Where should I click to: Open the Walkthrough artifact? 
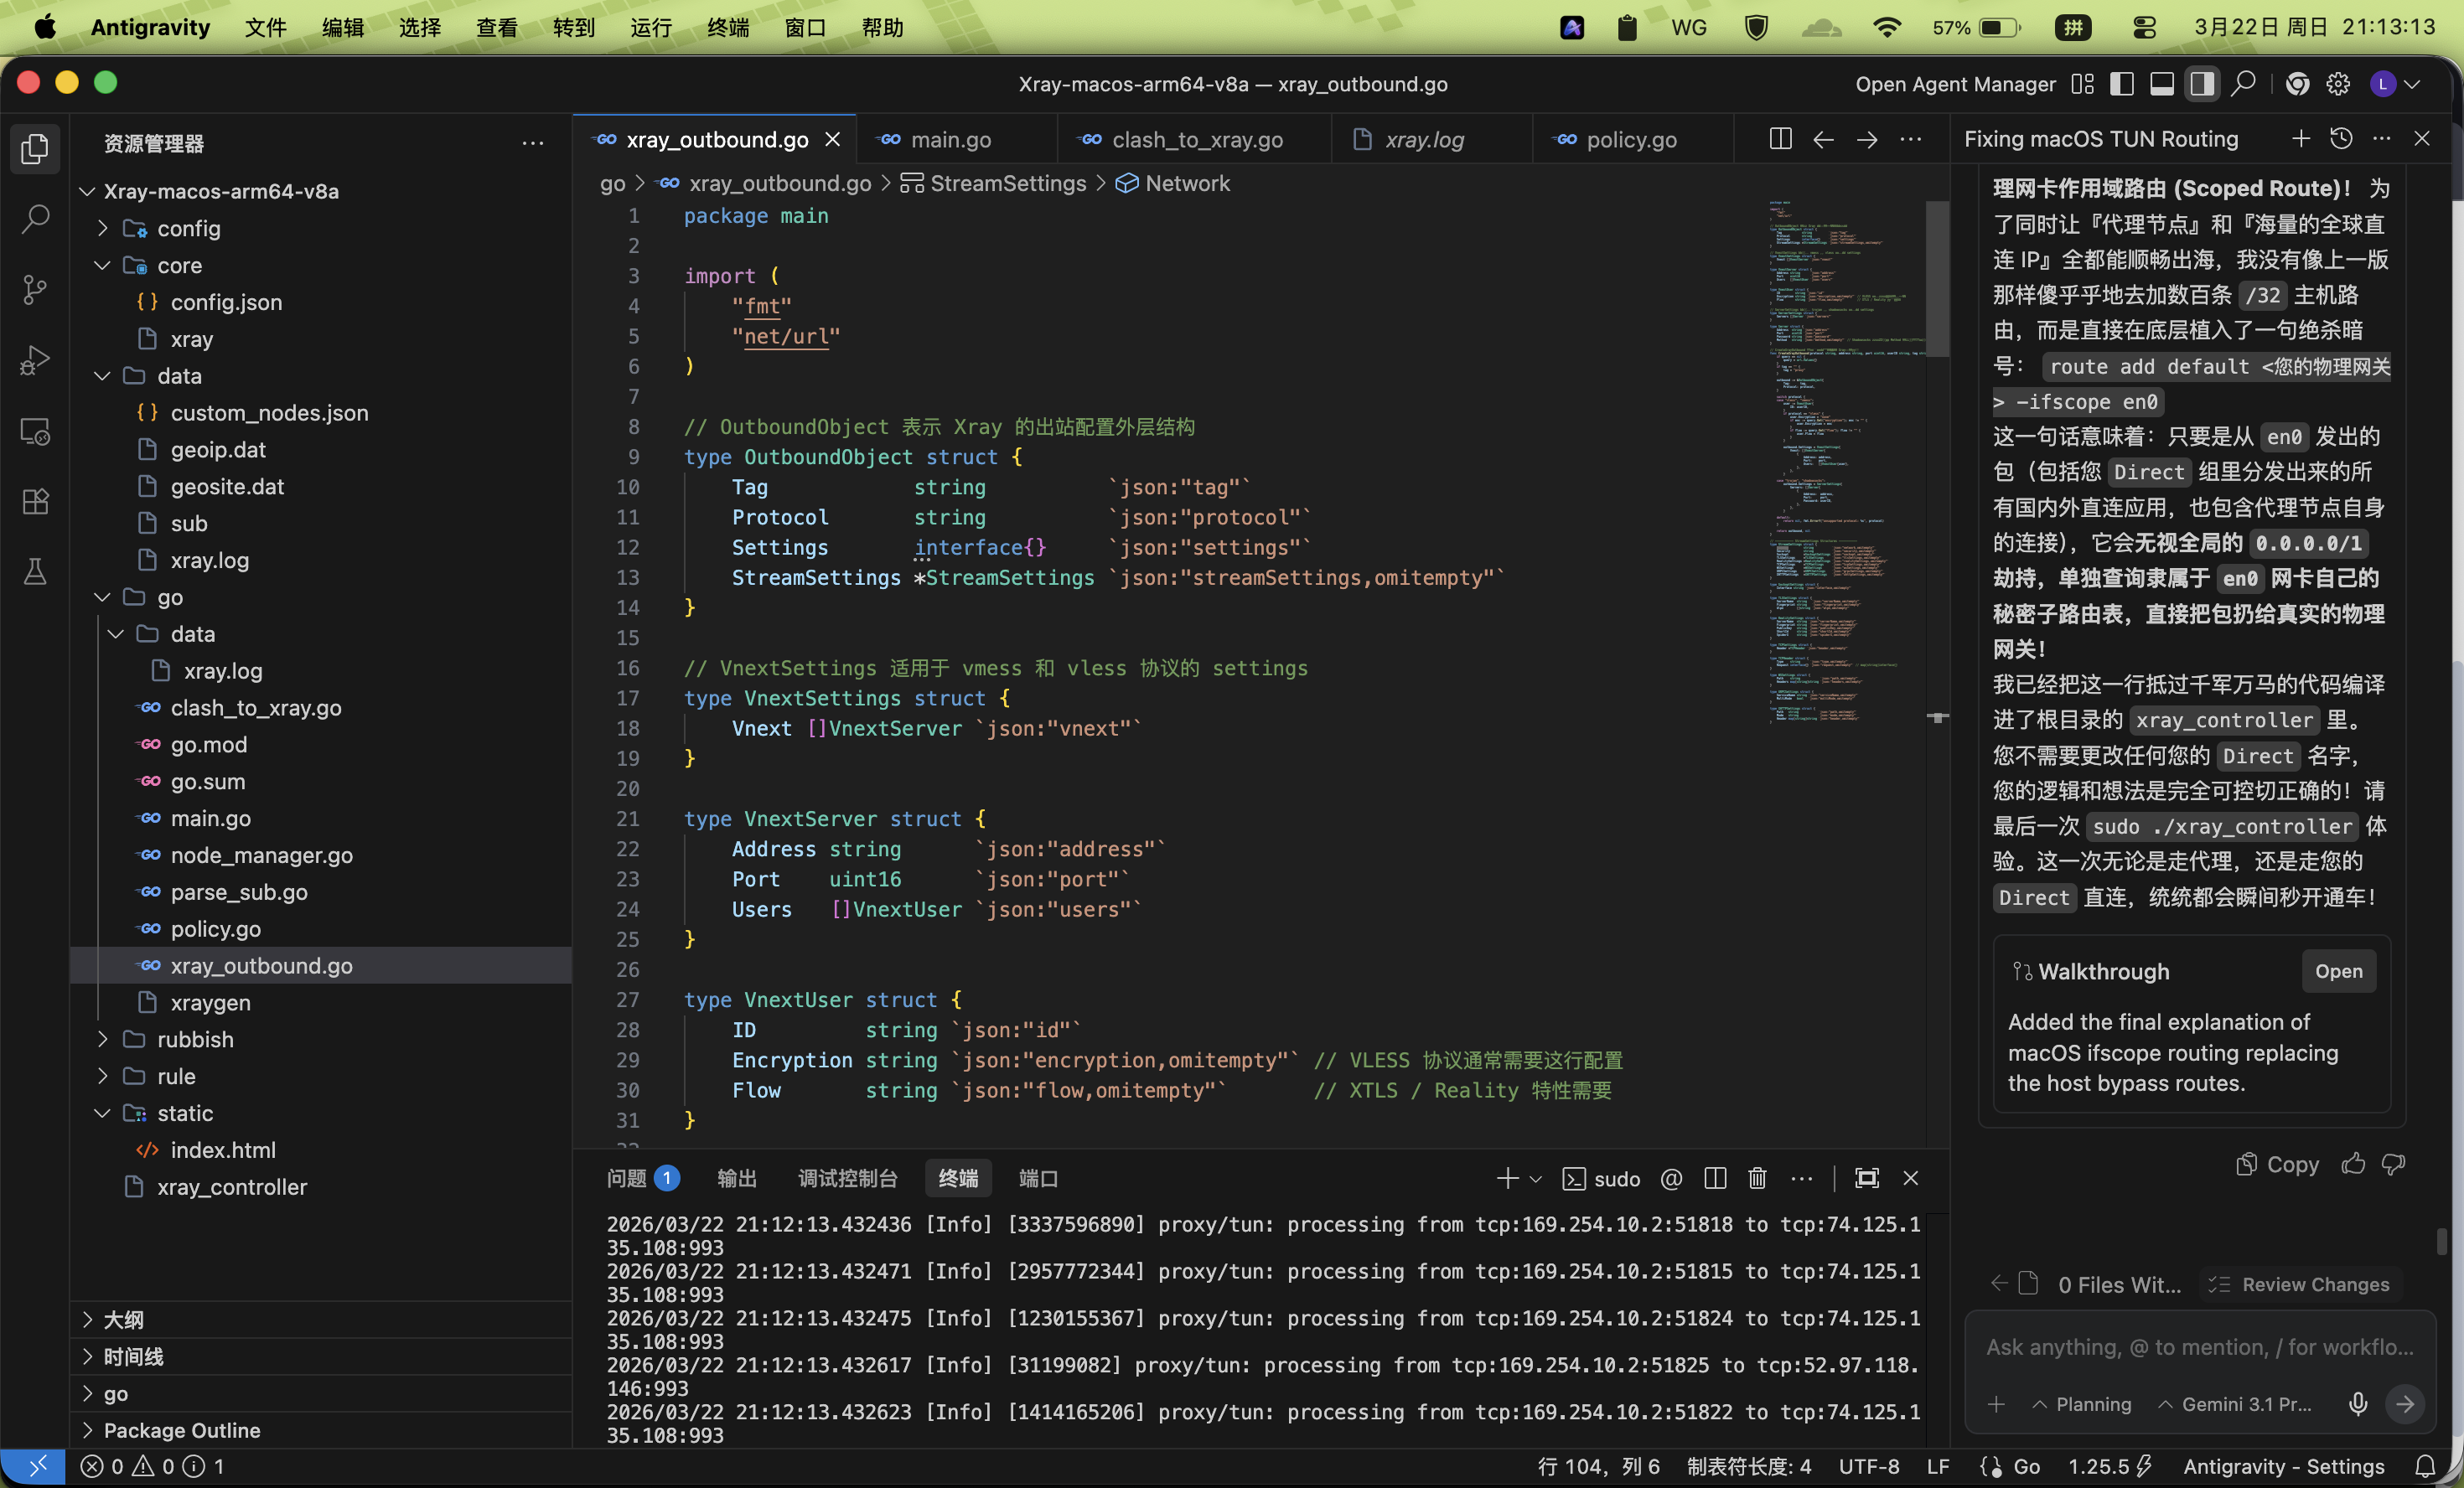click(2338, 971)
